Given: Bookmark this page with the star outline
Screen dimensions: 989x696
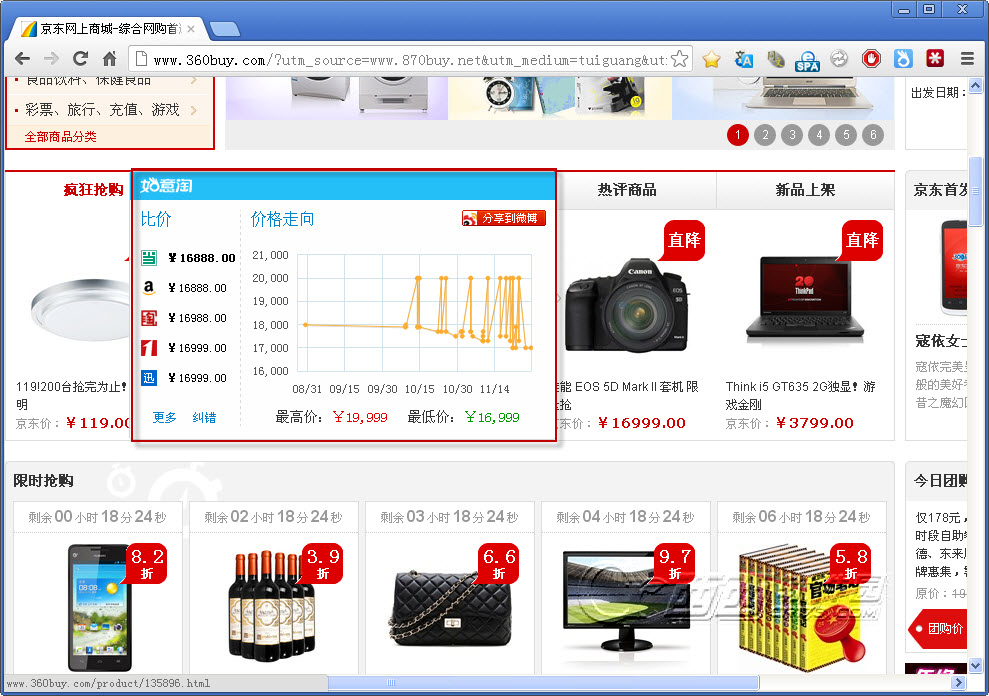Looking at the screenshot, I should pyautogui.click(x=679, y=59).
